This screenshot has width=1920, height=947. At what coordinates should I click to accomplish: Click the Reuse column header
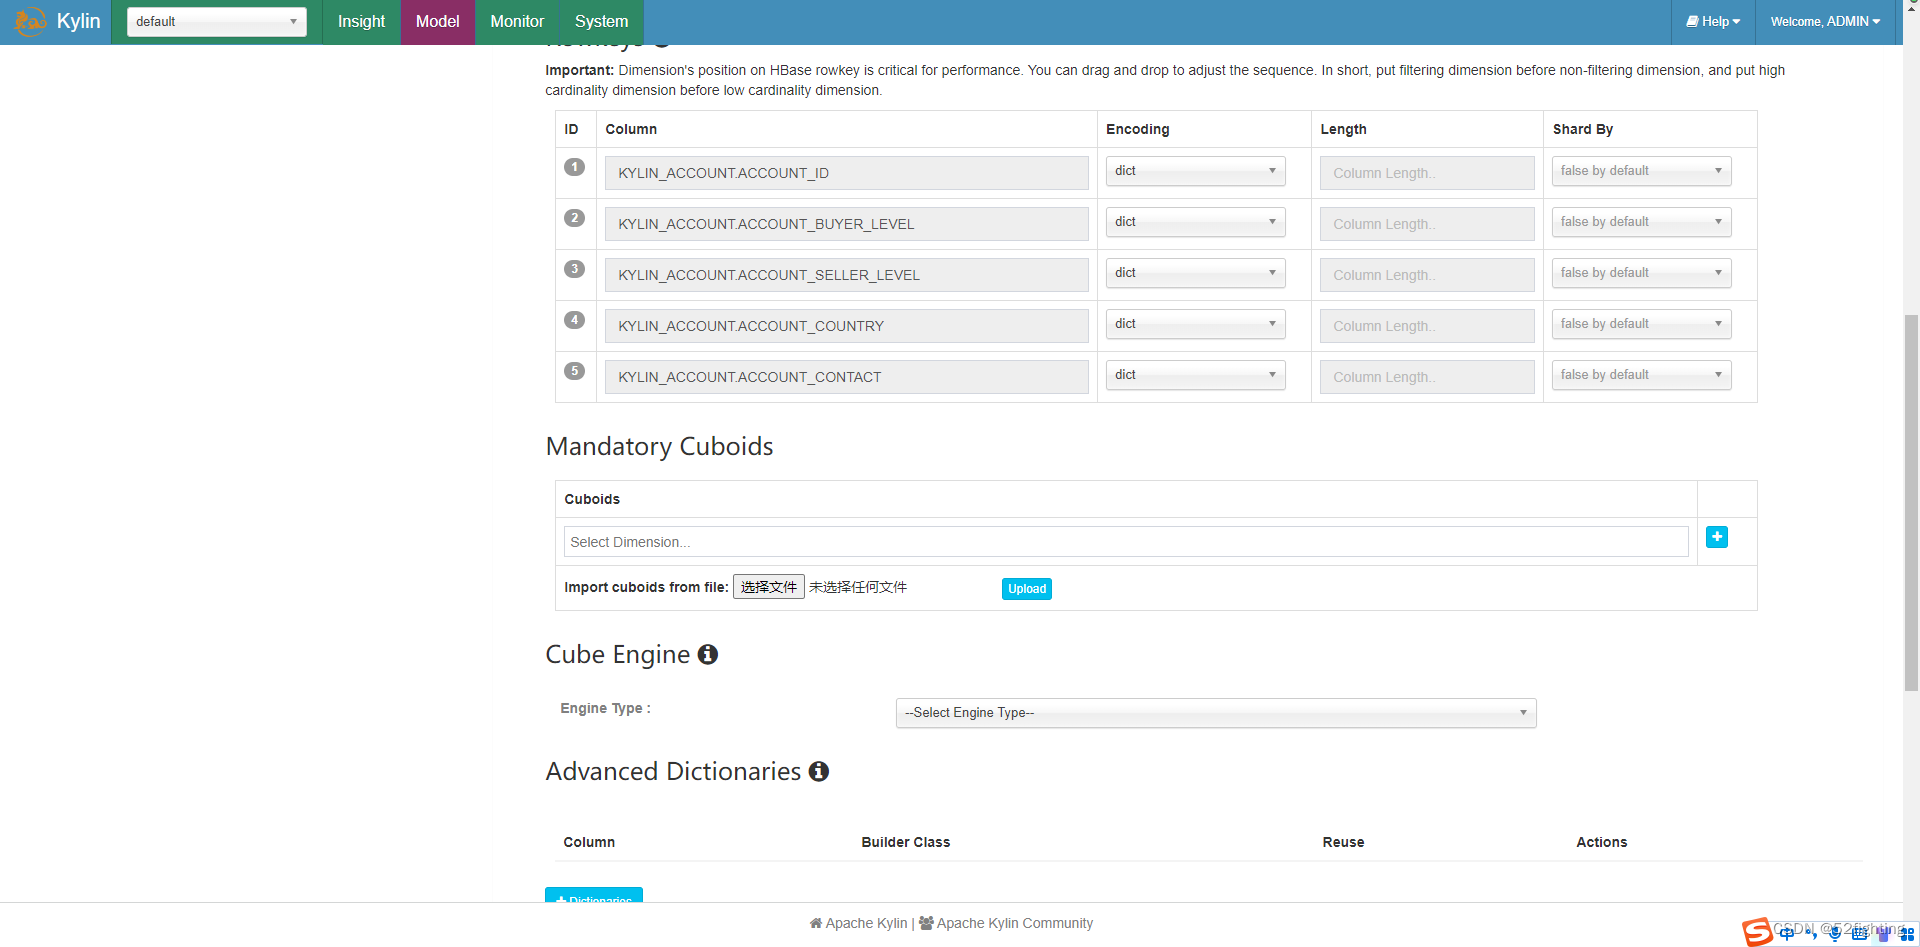pyautogui.click(x=1343, y=842)
